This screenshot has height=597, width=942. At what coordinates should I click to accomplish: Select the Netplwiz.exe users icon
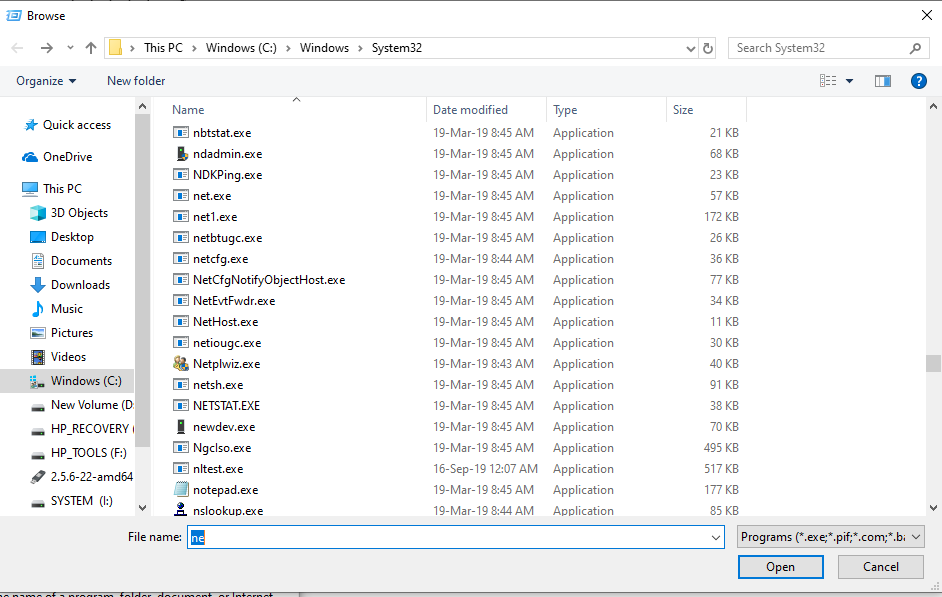(181, 363)
